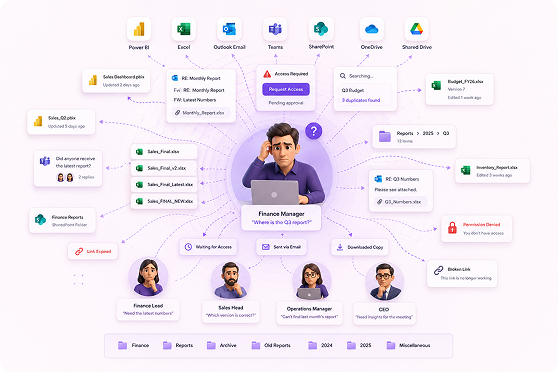Open the Monthly_Report.xlsx attachment
This screenshot has height=372, width=558.
[x=201, y=113]
